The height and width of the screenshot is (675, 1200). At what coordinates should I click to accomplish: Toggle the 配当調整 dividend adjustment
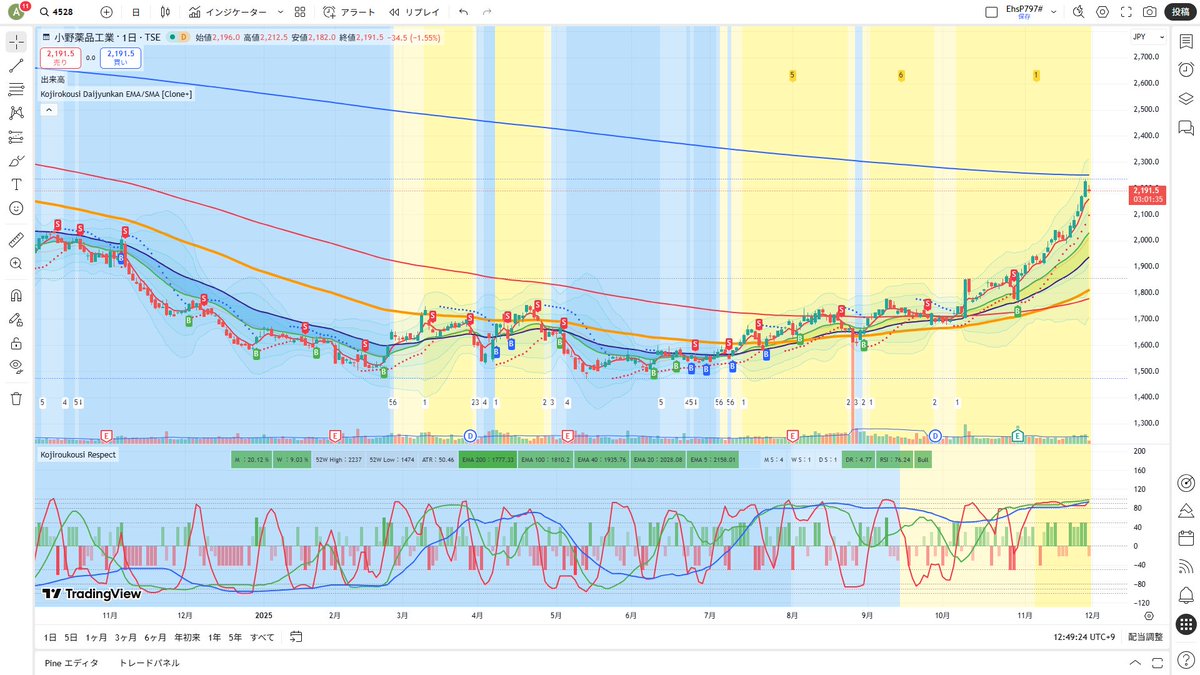click(1145, 637)
